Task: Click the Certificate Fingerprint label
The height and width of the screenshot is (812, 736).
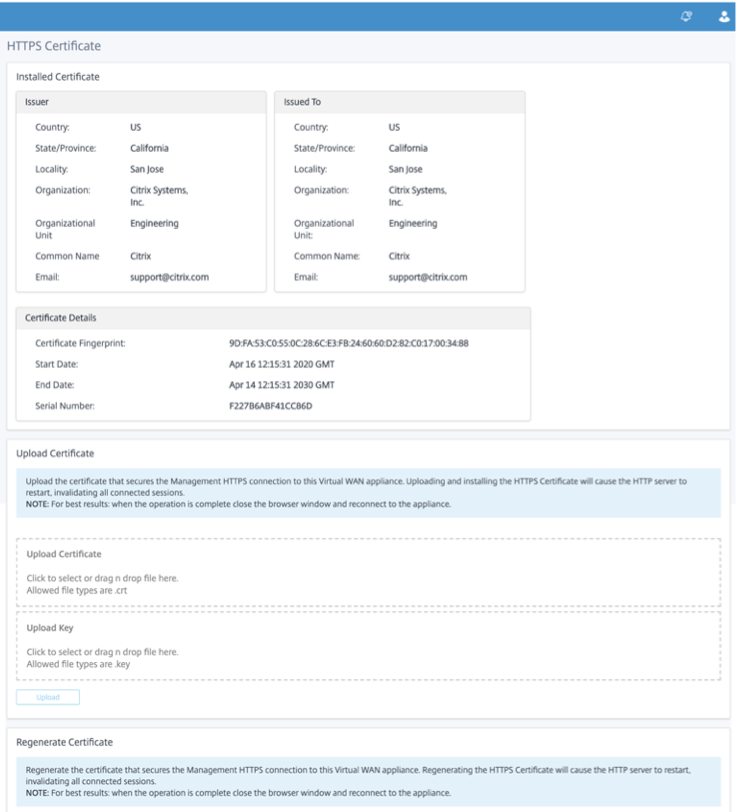Action: pos(80,343)
